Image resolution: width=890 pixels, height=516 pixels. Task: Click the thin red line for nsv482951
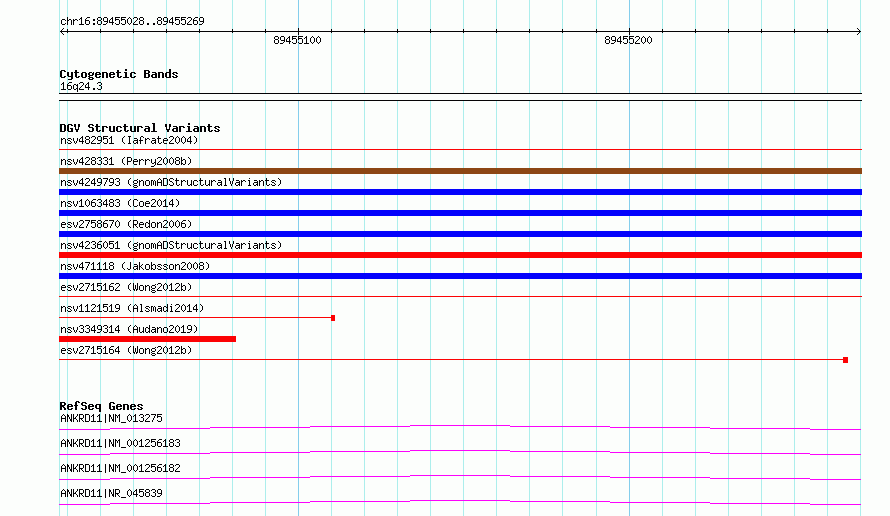tap(460, 149)
